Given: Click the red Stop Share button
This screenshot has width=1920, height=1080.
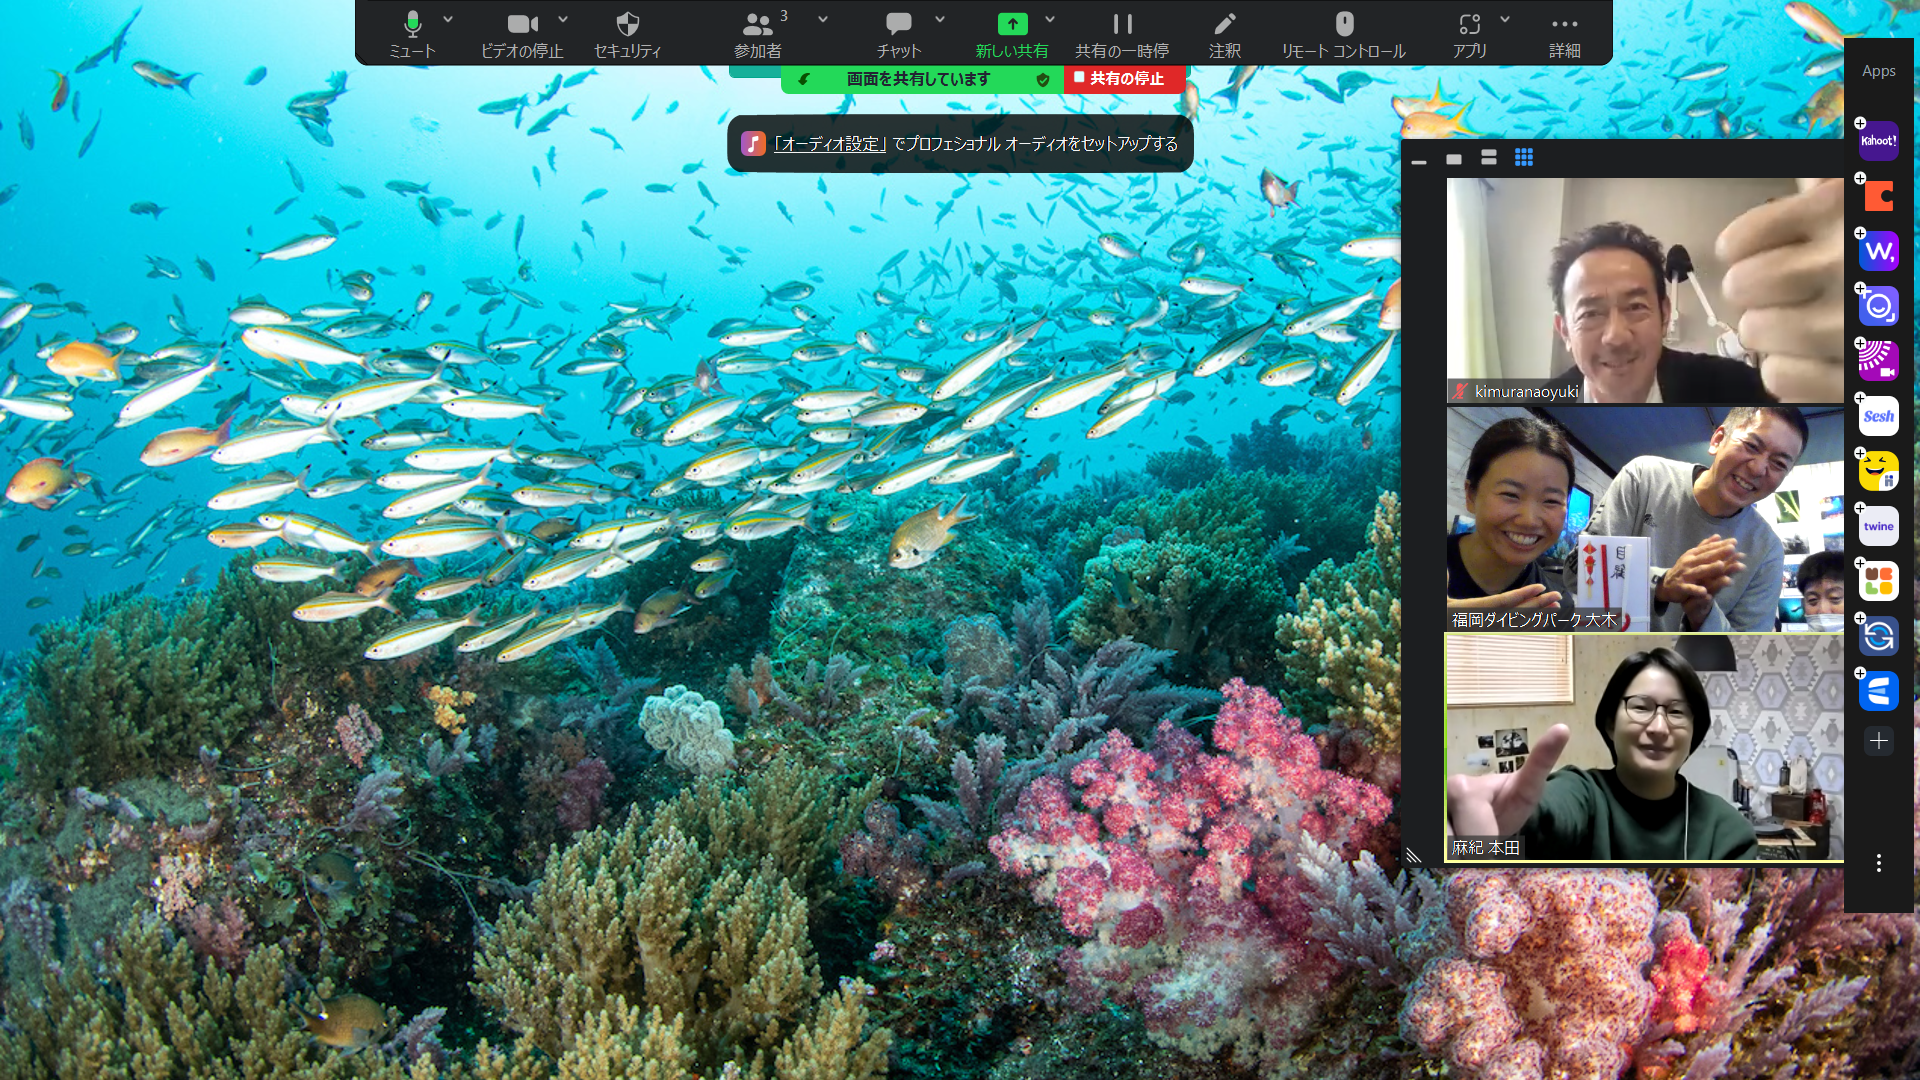Looking at the screenshot, I should (1124, 79).
